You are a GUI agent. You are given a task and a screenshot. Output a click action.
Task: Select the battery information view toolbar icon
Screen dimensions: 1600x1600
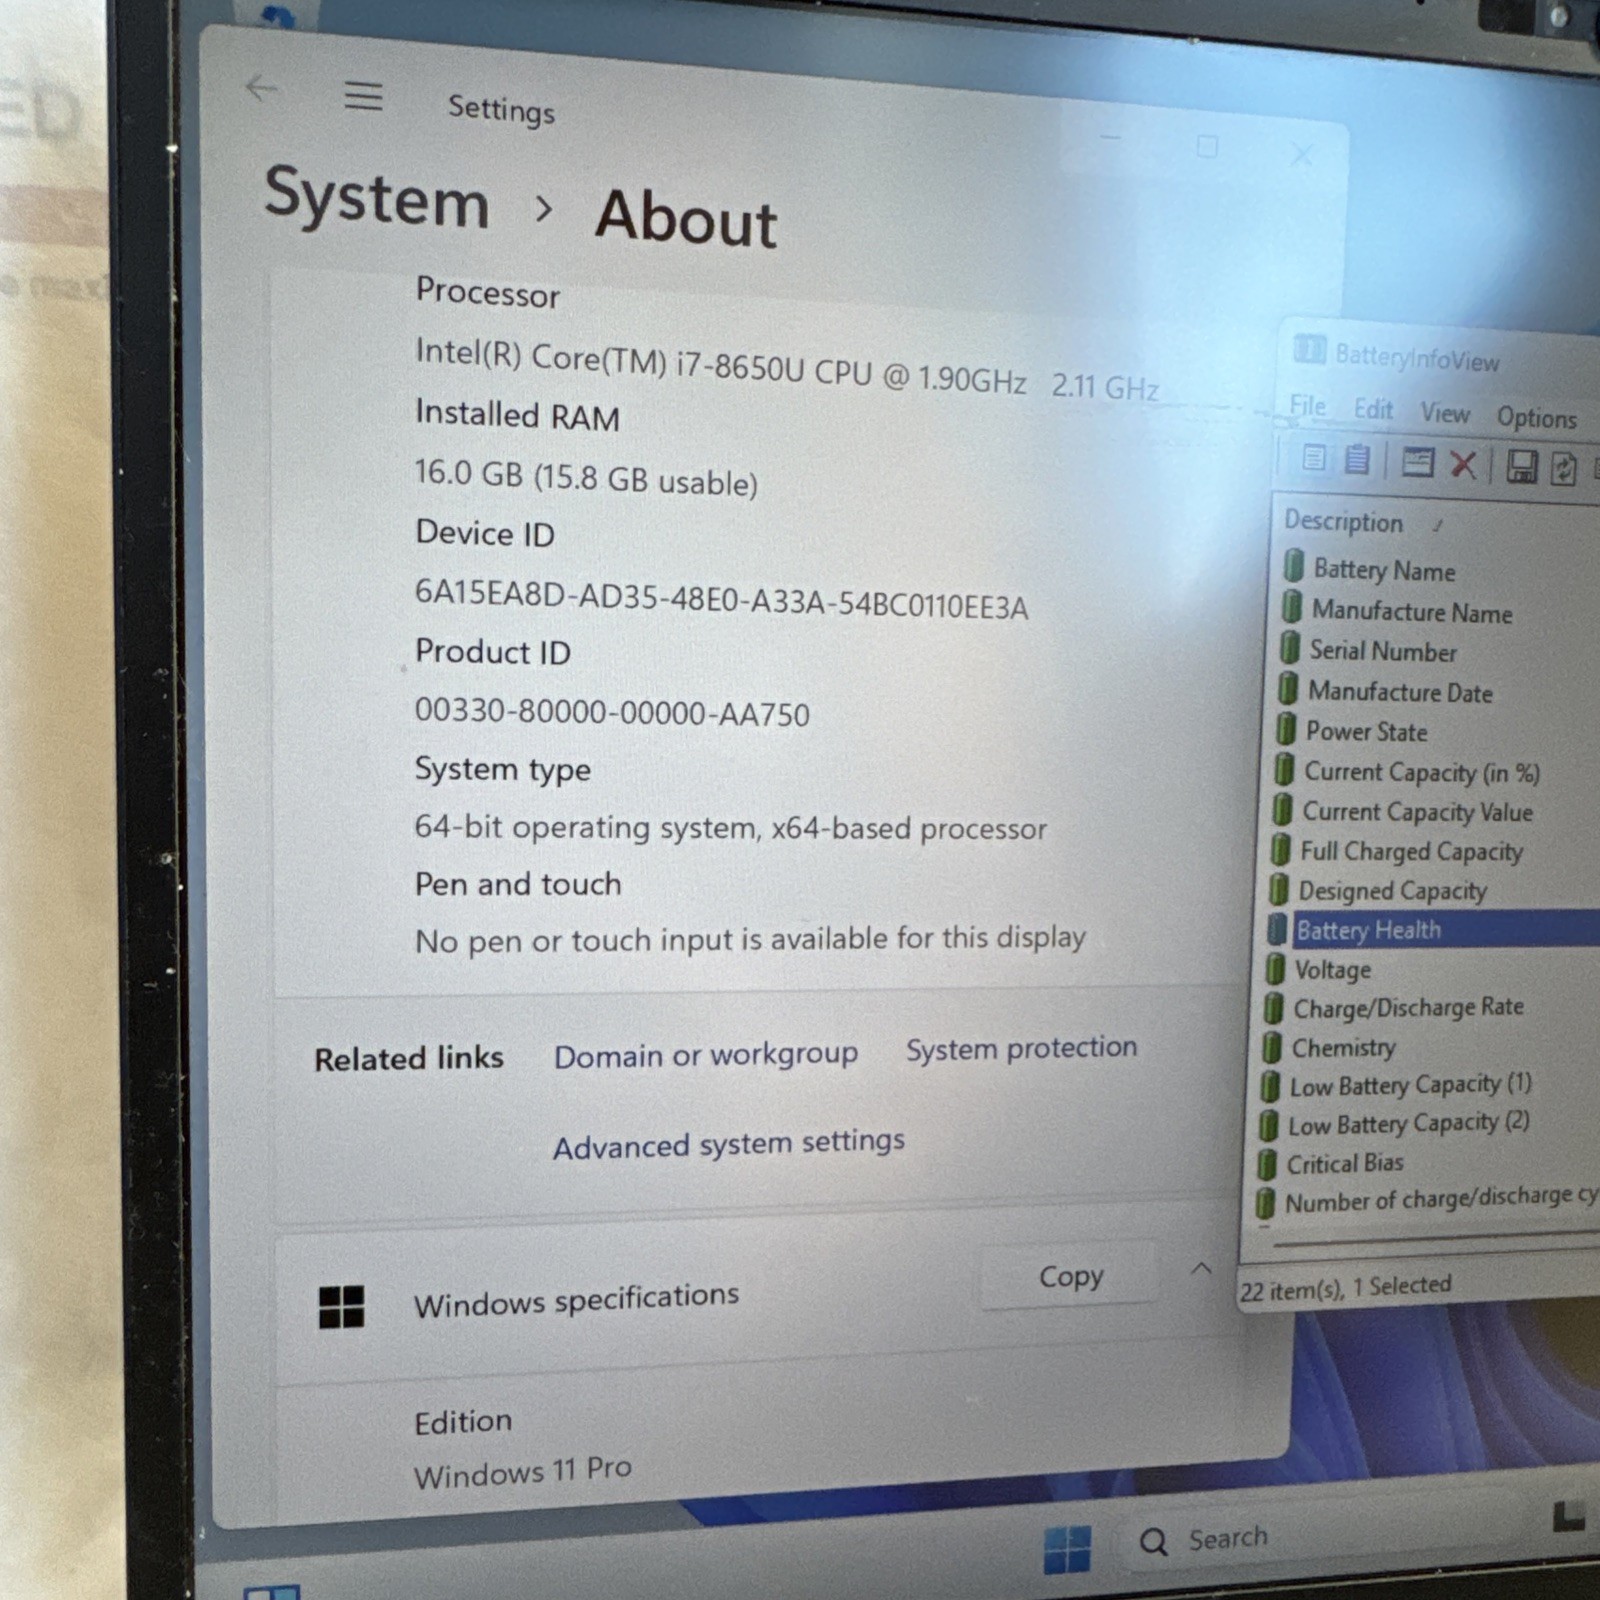[1314, 458]
